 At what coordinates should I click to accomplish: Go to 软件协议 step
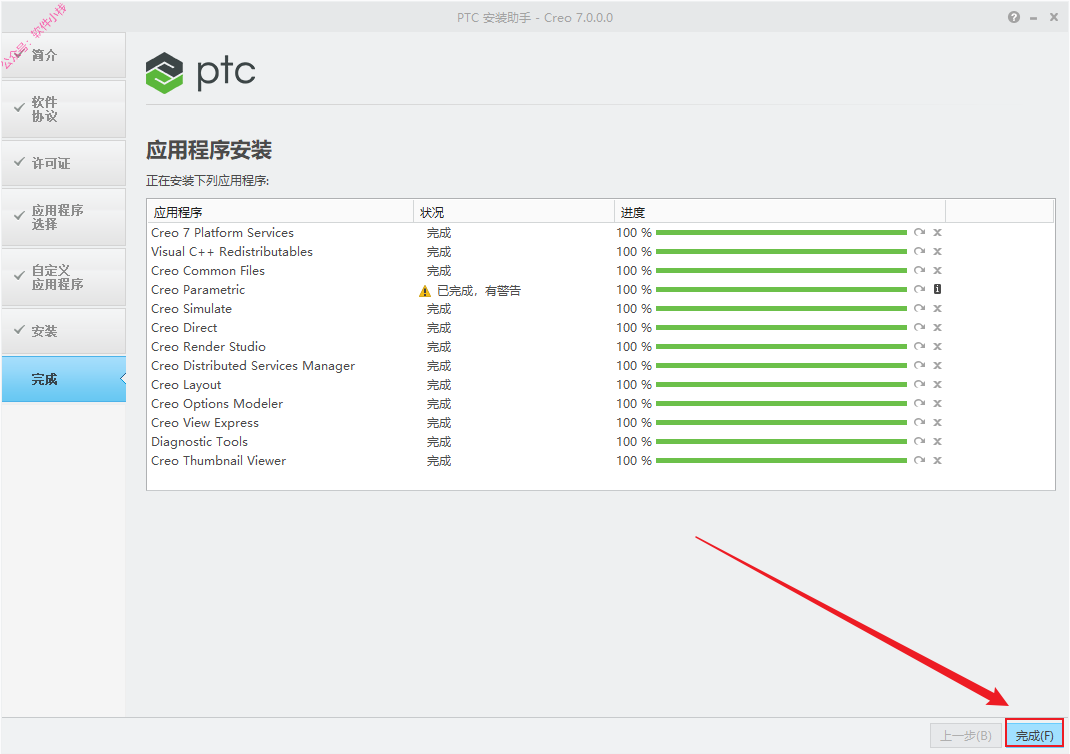[63, 109]
